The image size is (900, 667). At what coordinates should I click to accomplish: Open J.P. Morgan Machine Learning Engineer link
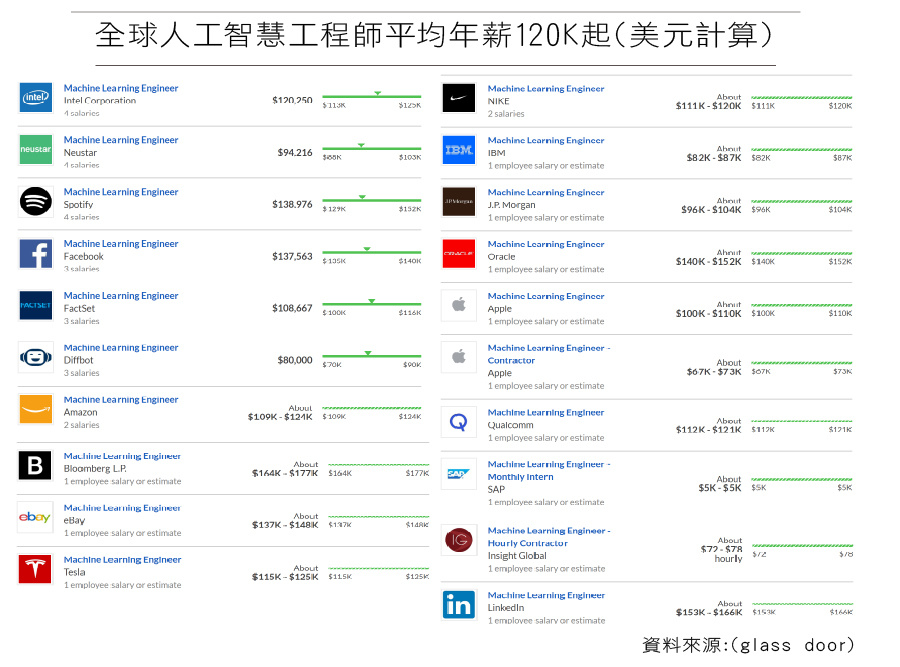click(546, 192)
